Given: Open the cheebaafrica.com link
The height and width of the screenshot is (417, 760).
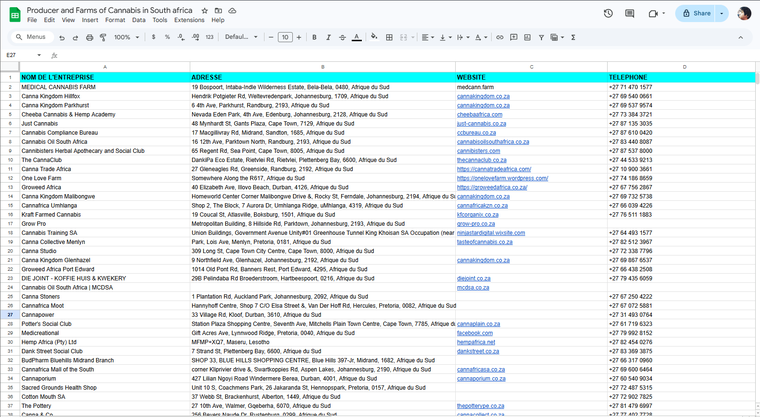Looking at the screenshot, I should tap(479, 115).
